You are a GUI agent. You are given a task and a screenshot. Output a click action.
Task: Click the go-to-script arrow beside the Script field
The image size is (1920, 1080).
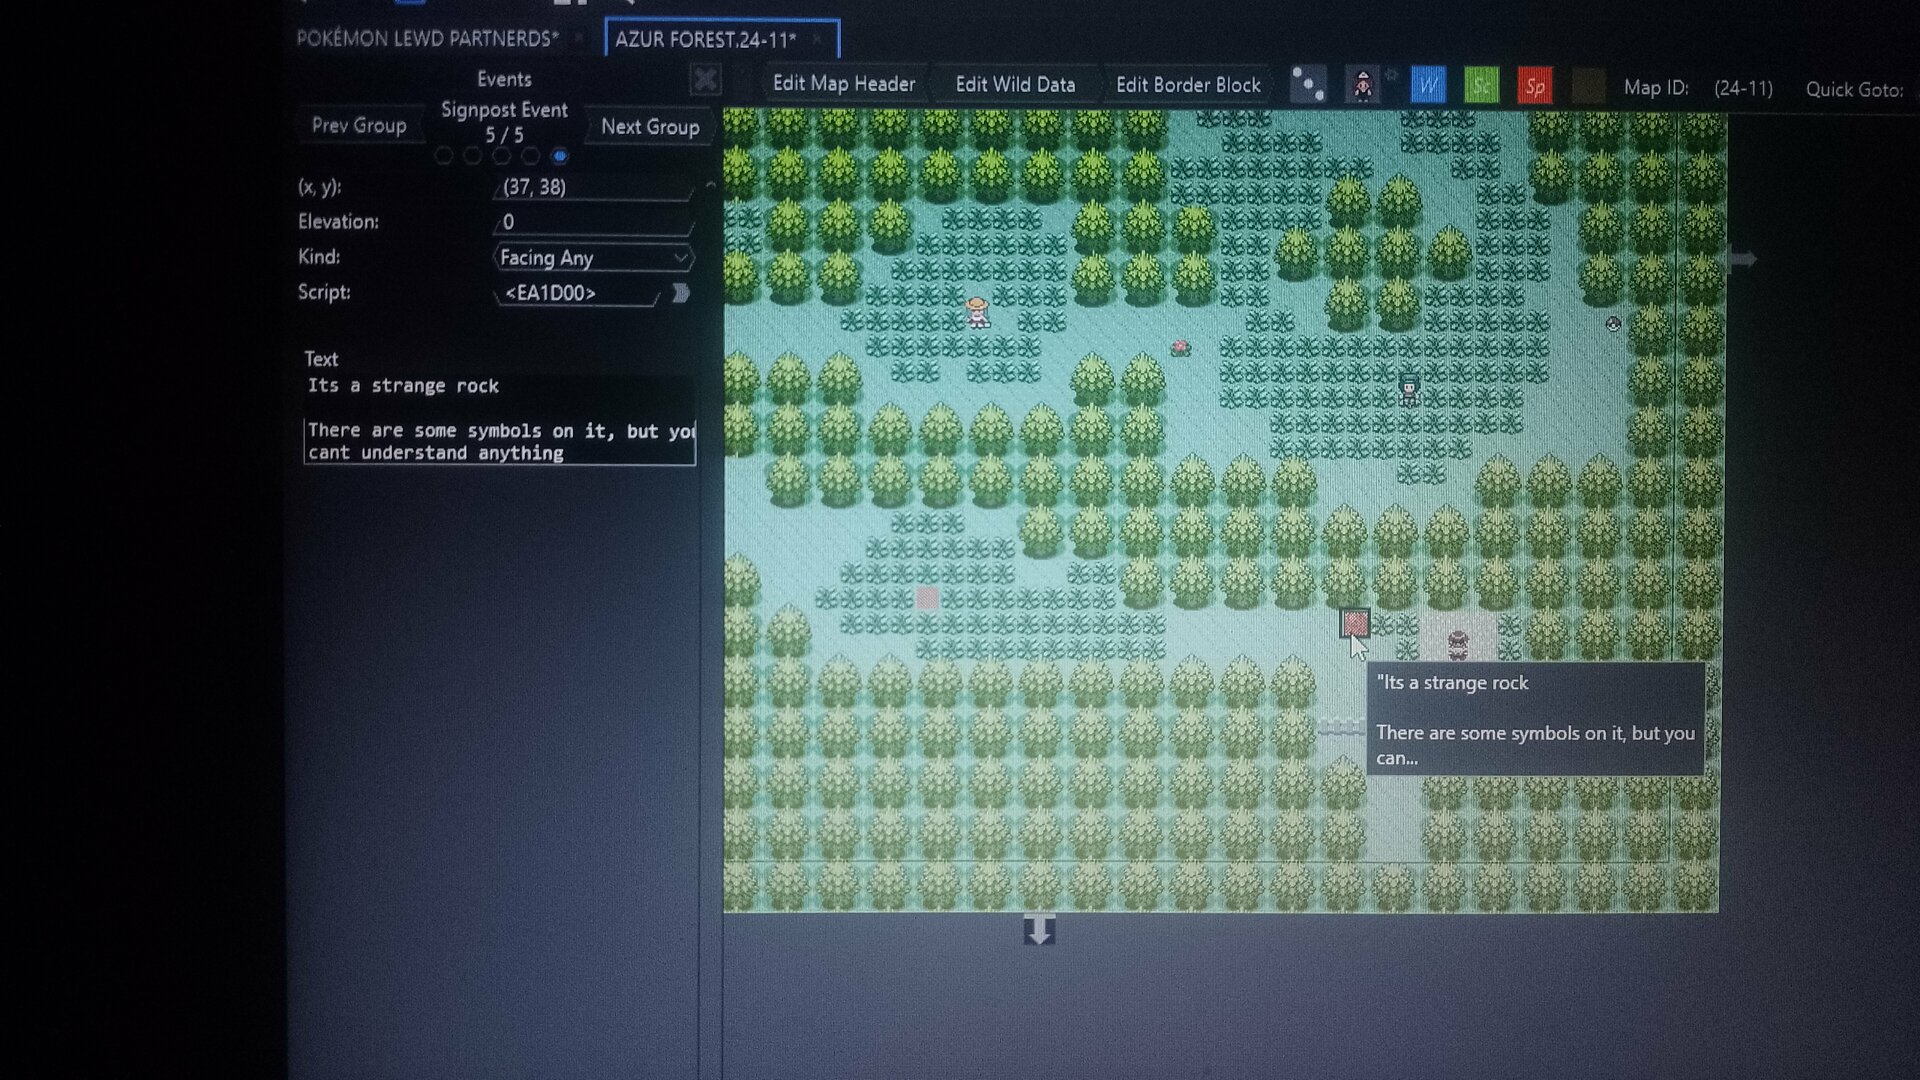(x=681, y=293)
